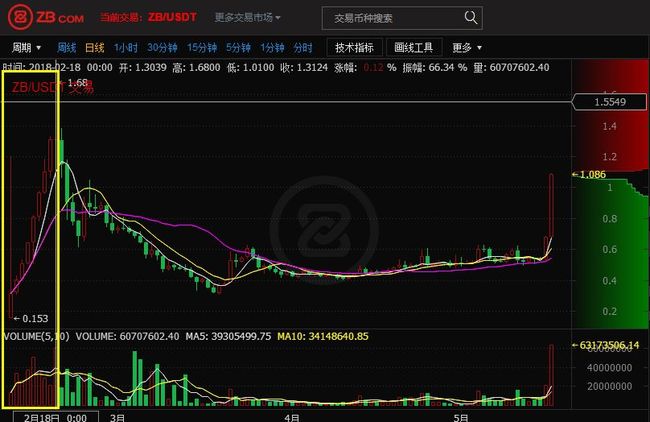Open the 画线工具 drawing tools button

coord(414,48)
